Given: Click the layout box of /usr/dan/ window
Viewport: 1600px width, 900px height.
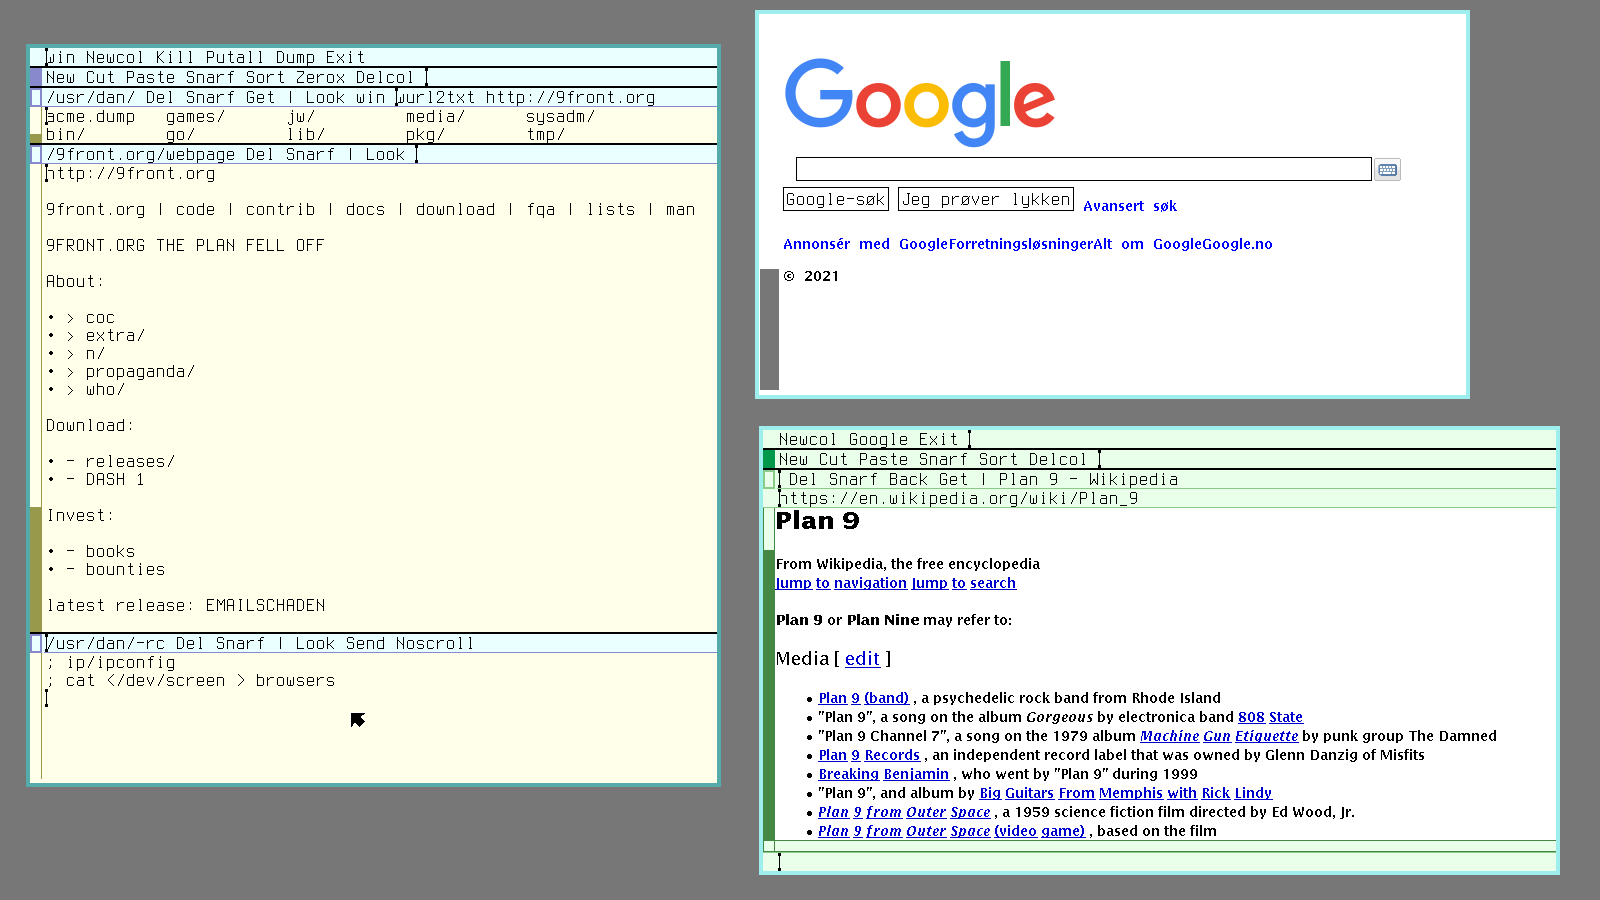Looking at the screenshot, I should [x=36, y=98].
